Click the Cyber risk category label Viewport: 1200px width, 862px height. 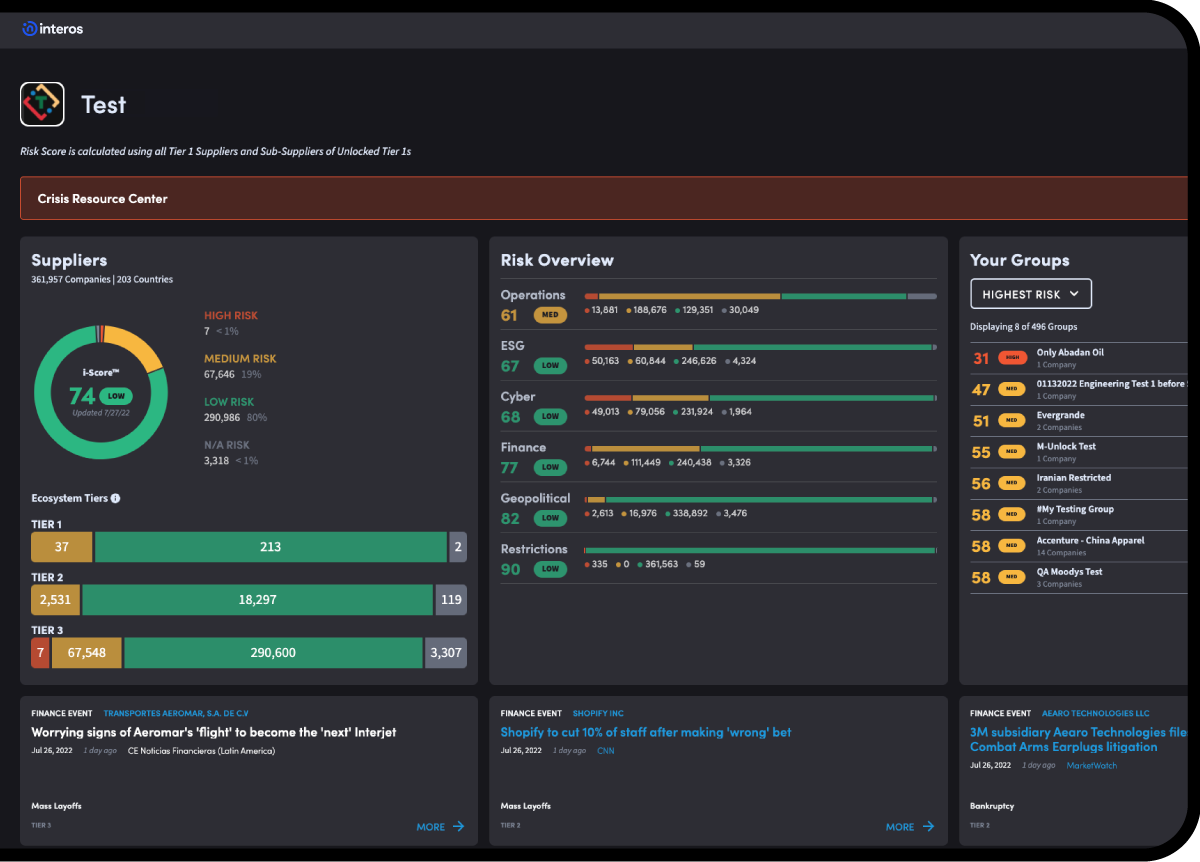[x=518, y=397]
